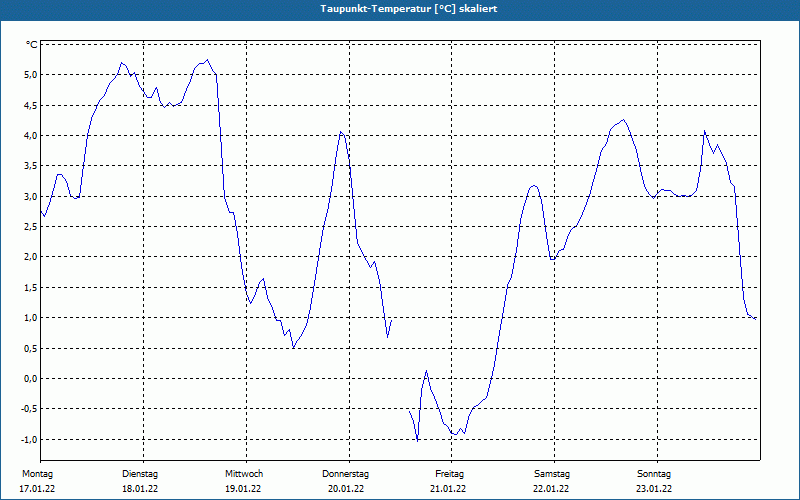Screen dimensions: 800x500
Task: Click the Dienstag day label
Action: (x=140, y=474)
